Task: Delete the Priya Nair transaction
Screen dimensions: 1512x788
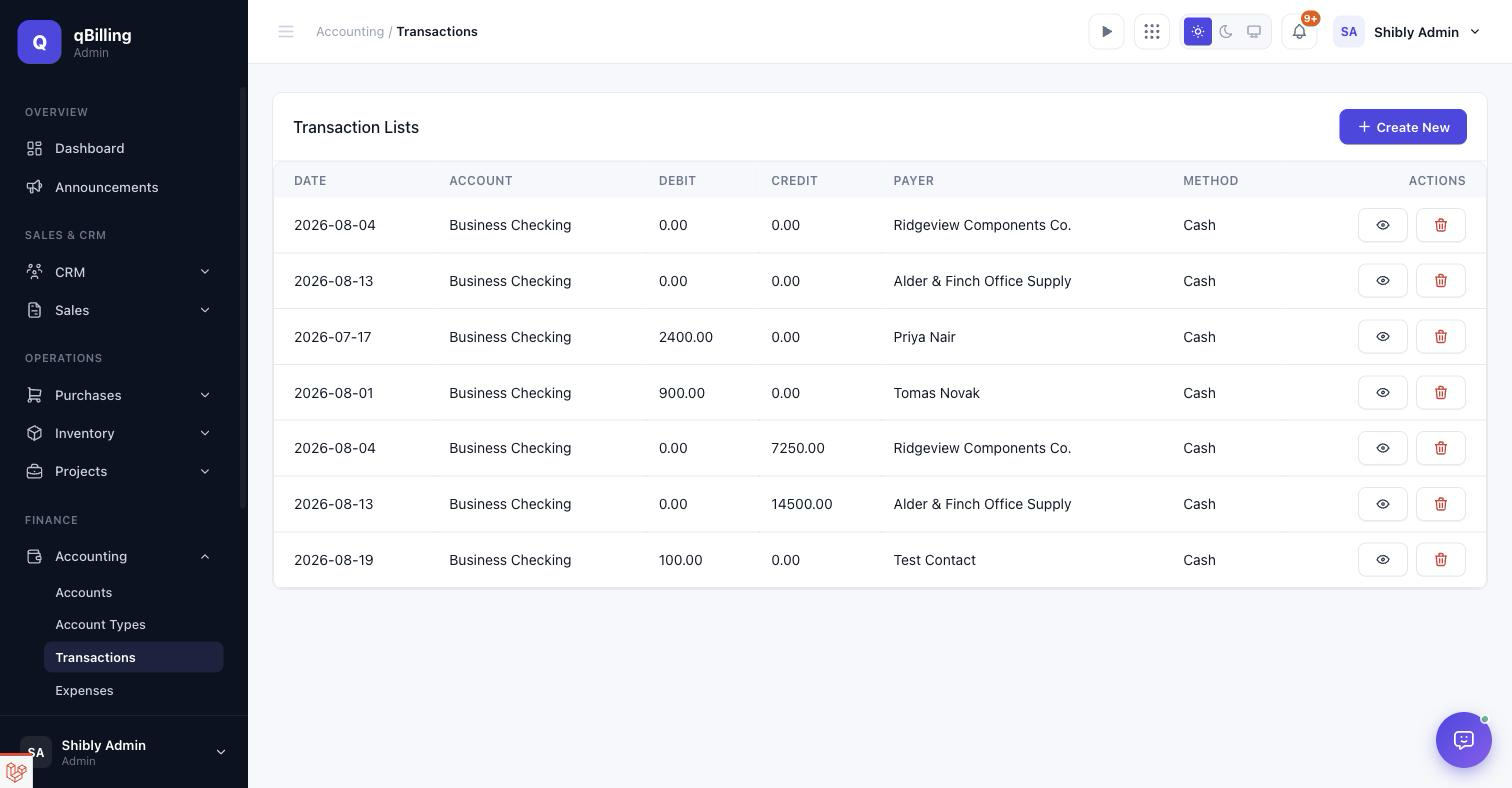Action: tap(1441, 337)
